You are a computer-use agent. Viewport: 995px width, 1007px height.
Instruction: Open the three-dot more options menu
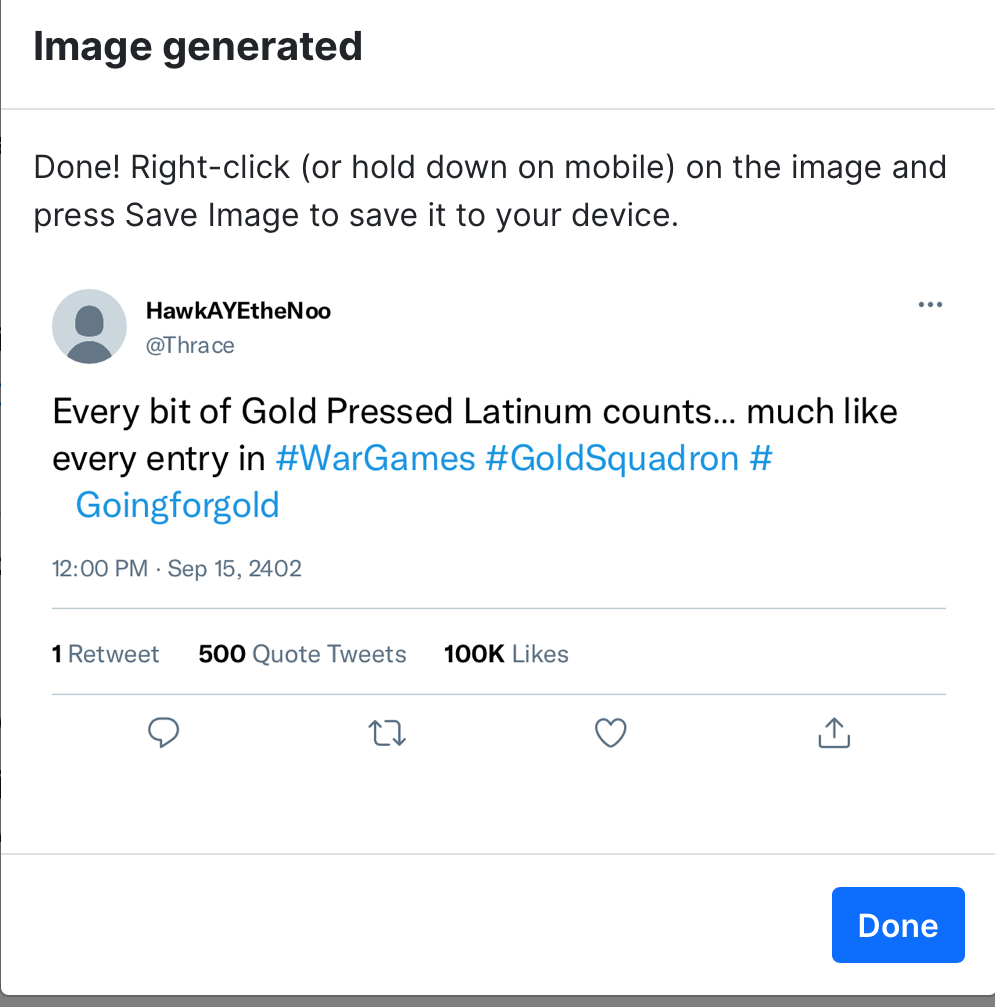[x=930, y=305]
